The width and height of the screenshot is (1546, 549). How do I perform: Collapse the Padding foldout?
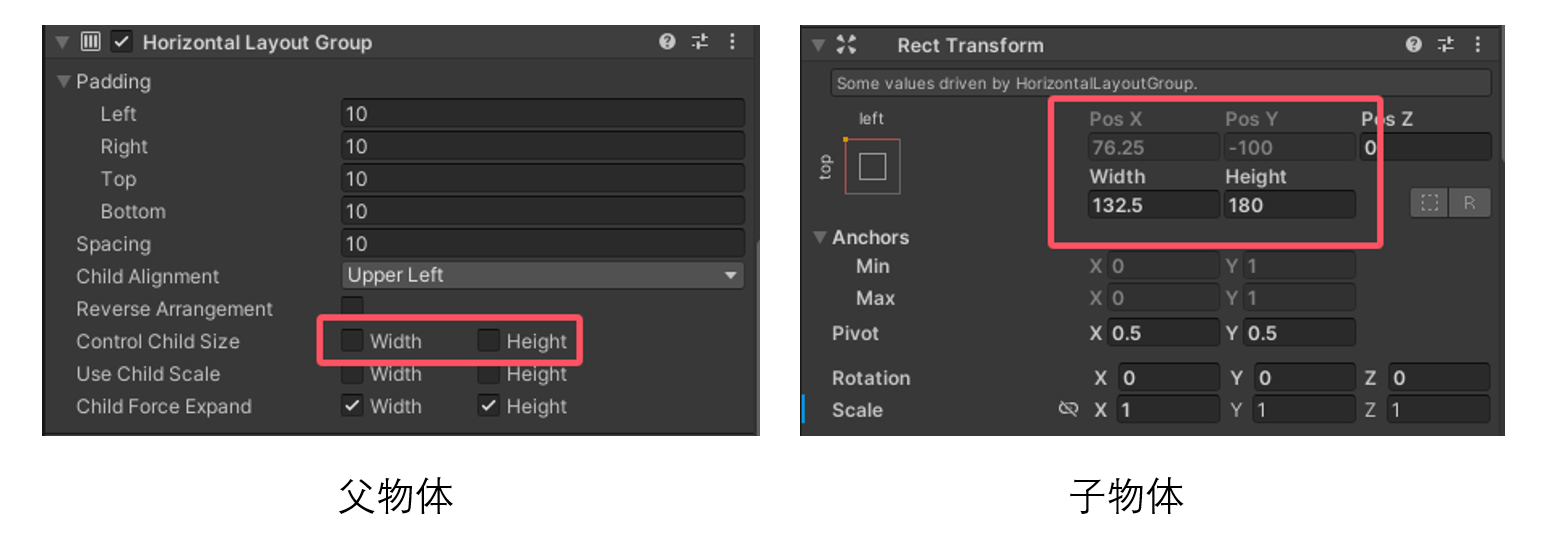[x=64, y=81]
